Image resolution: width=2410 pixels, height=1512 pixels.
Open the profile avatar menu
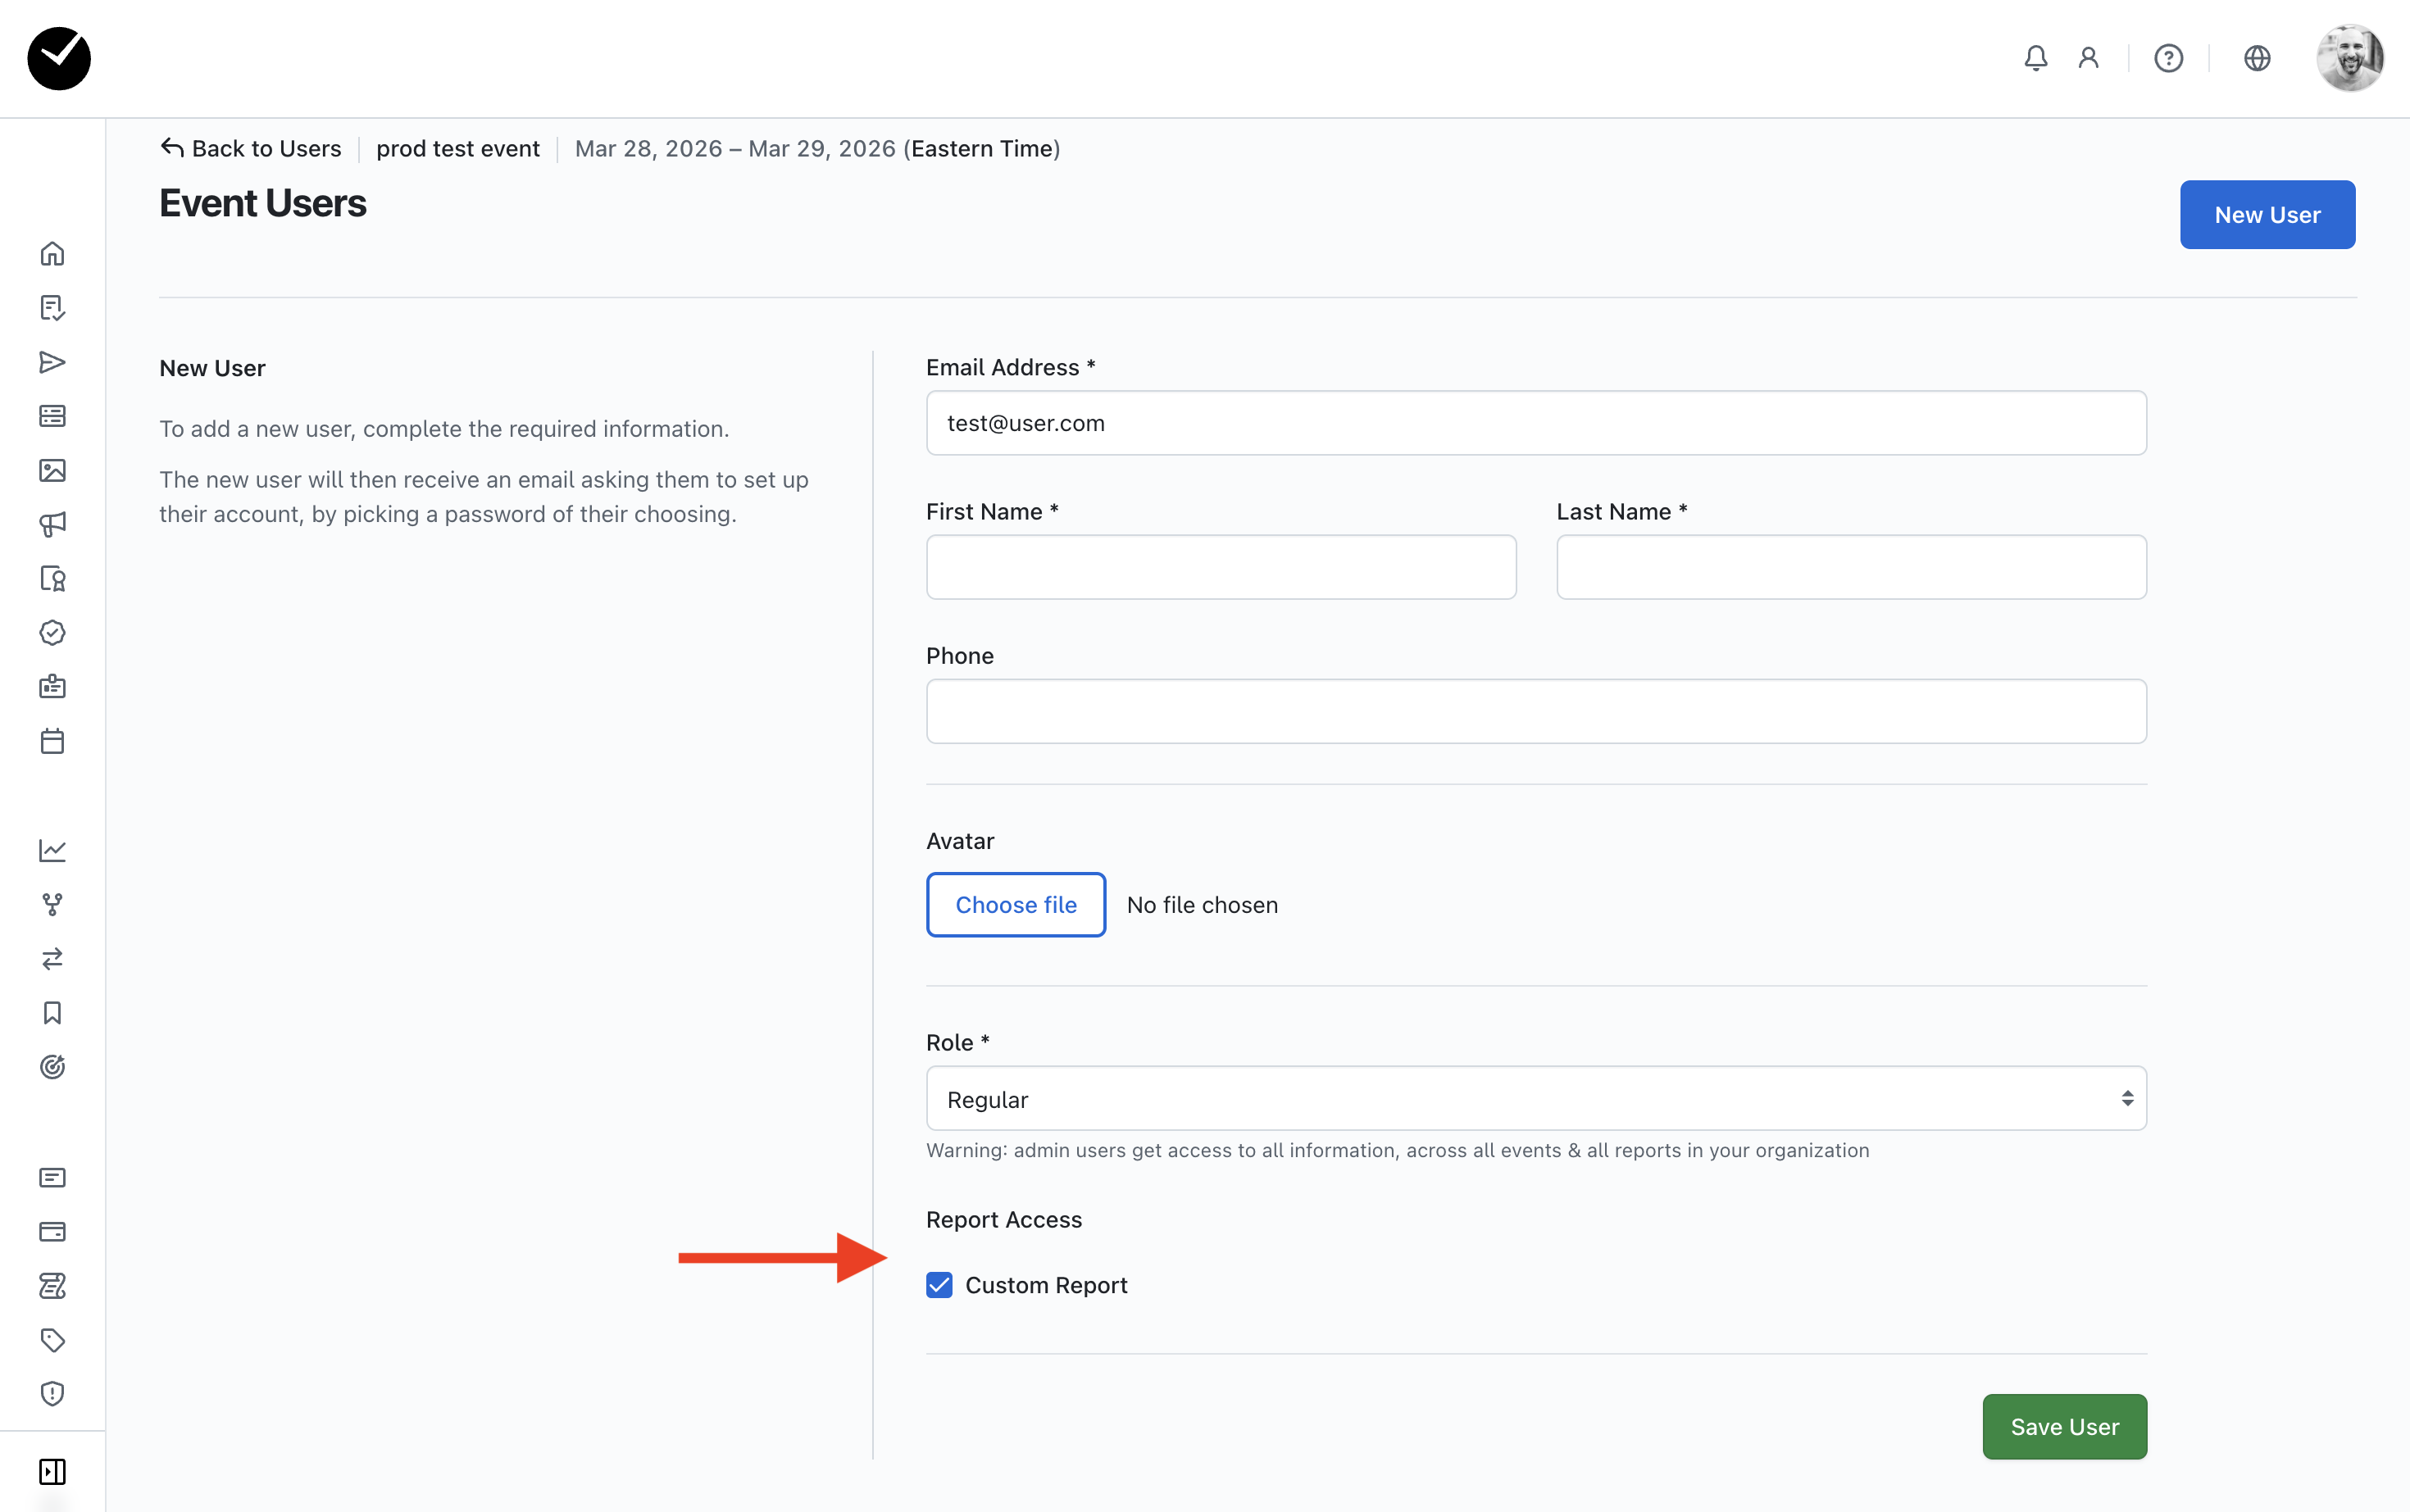pos(2349,58)
